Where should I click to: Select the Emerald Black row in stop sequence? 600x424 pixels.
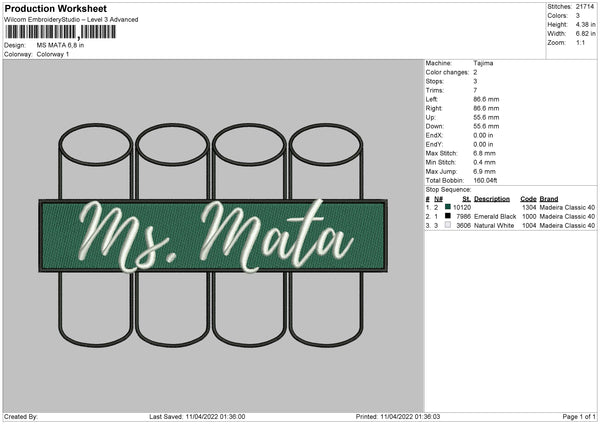point(510,217)
